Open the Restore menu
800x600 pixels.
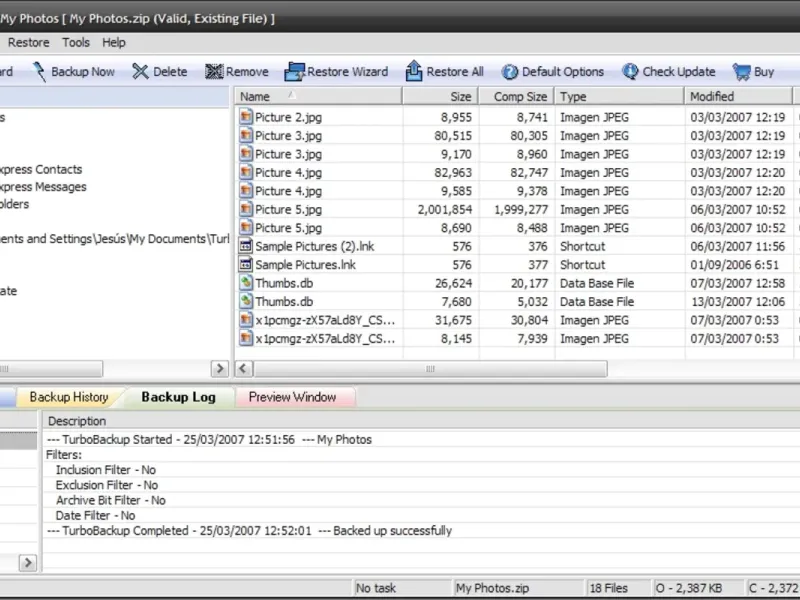click(29, 42)
